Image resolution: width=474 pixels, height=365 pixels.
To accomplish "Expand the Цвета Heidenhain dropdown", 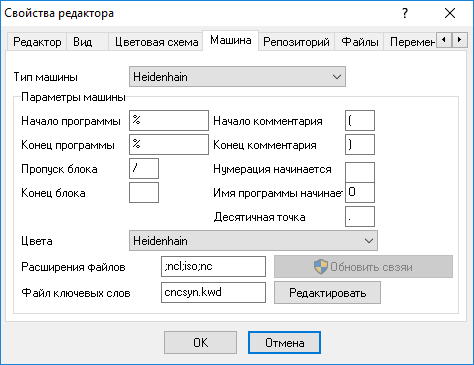I will [x=253, y=241].
